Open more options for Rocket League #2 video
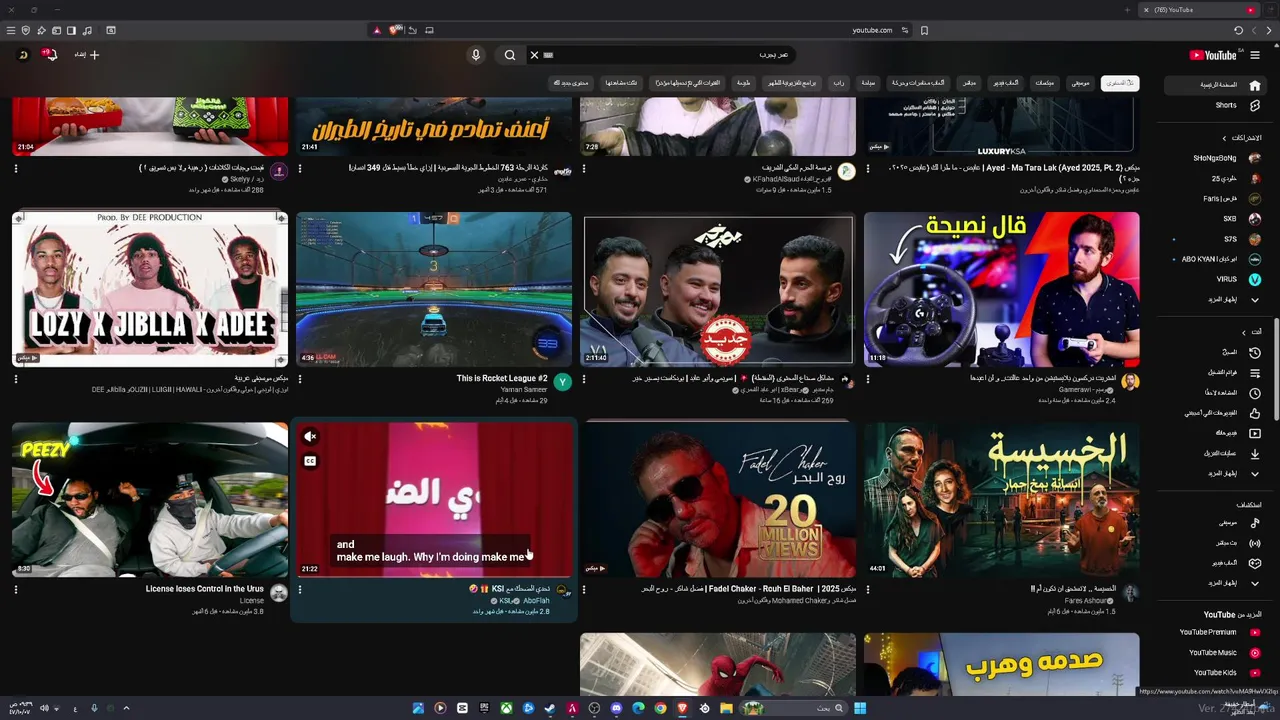Screen dimensions: 1280x720 click(x=300, y=379)
